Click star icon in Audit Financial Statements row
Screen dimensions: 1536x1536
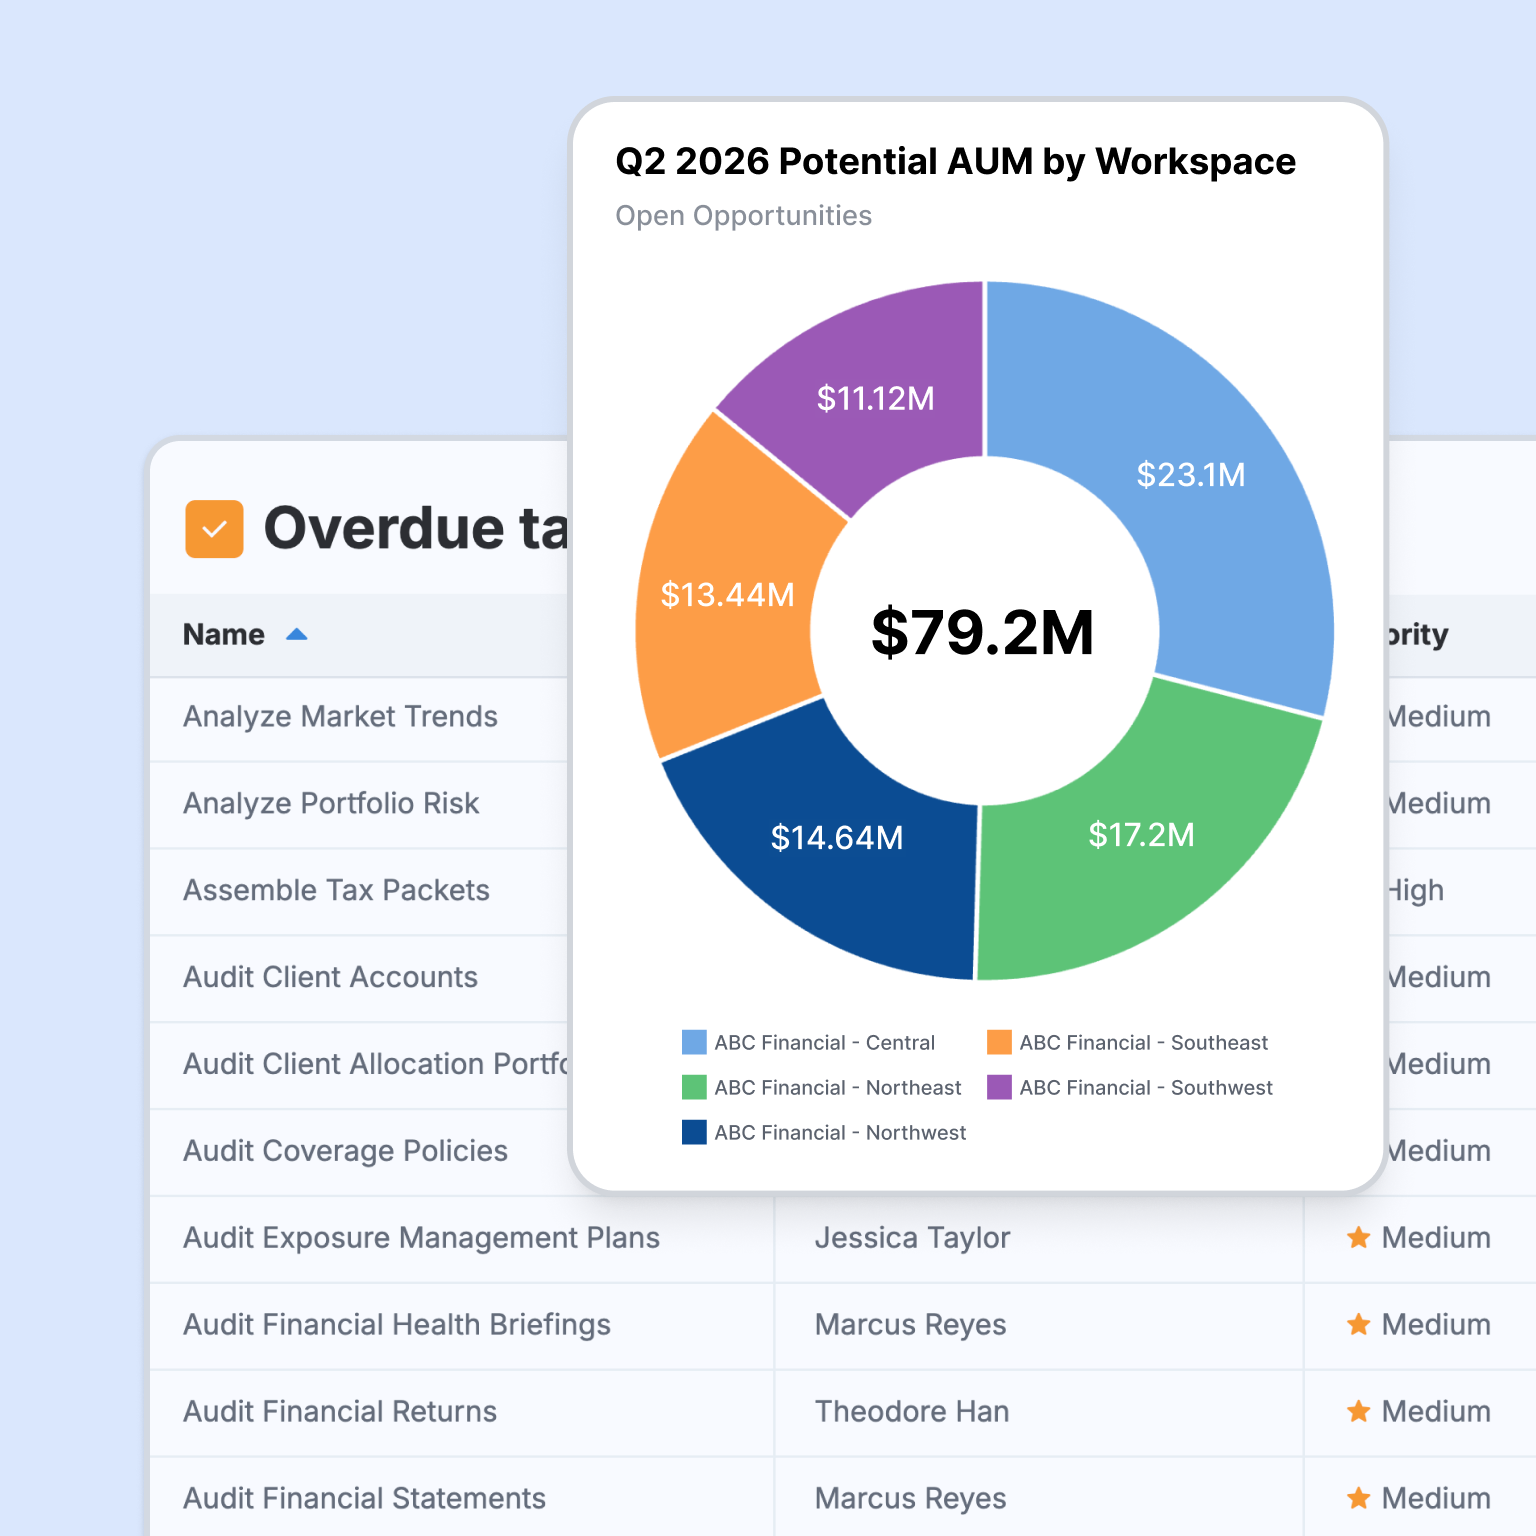1358,1499
